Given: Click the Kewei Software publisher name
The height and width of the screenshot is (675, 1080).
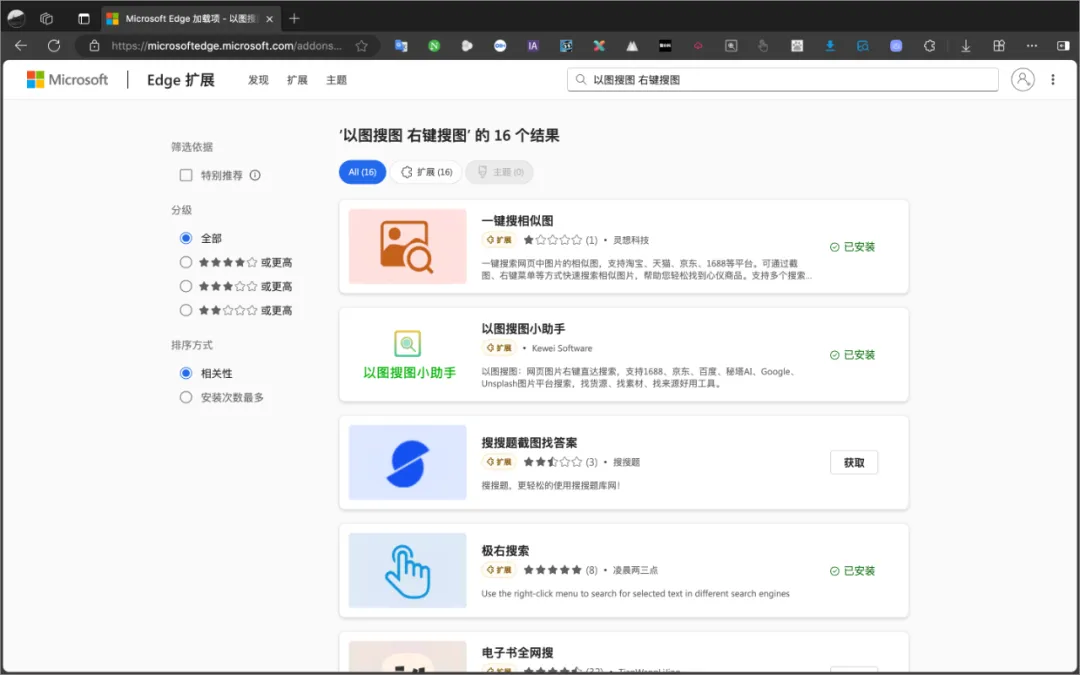Looking at the screenshot, I should pos(561,348).
